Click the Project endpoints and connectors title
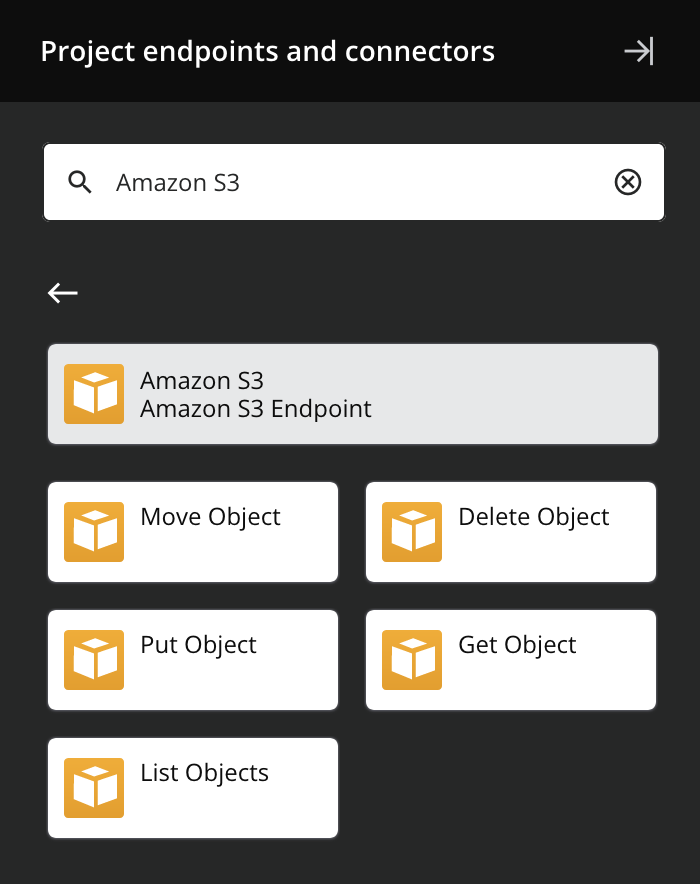This screenshot has height=884, width=700. coord(267,51)
